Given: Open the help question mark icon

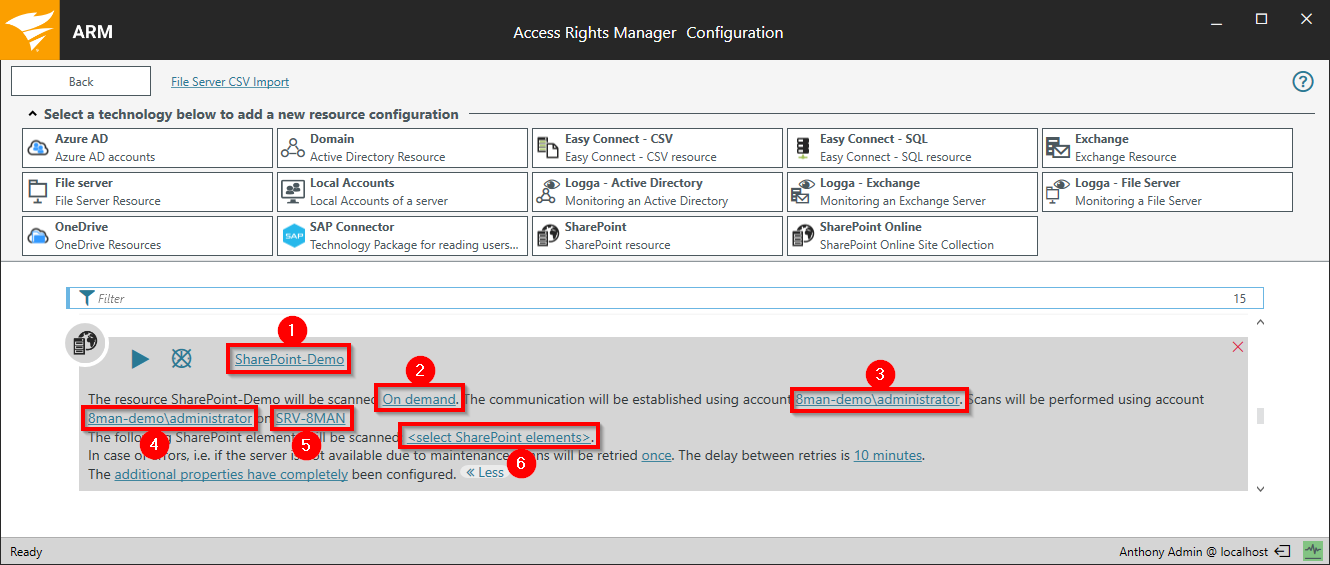Looking at the screenshot, I should point(1302,82).
